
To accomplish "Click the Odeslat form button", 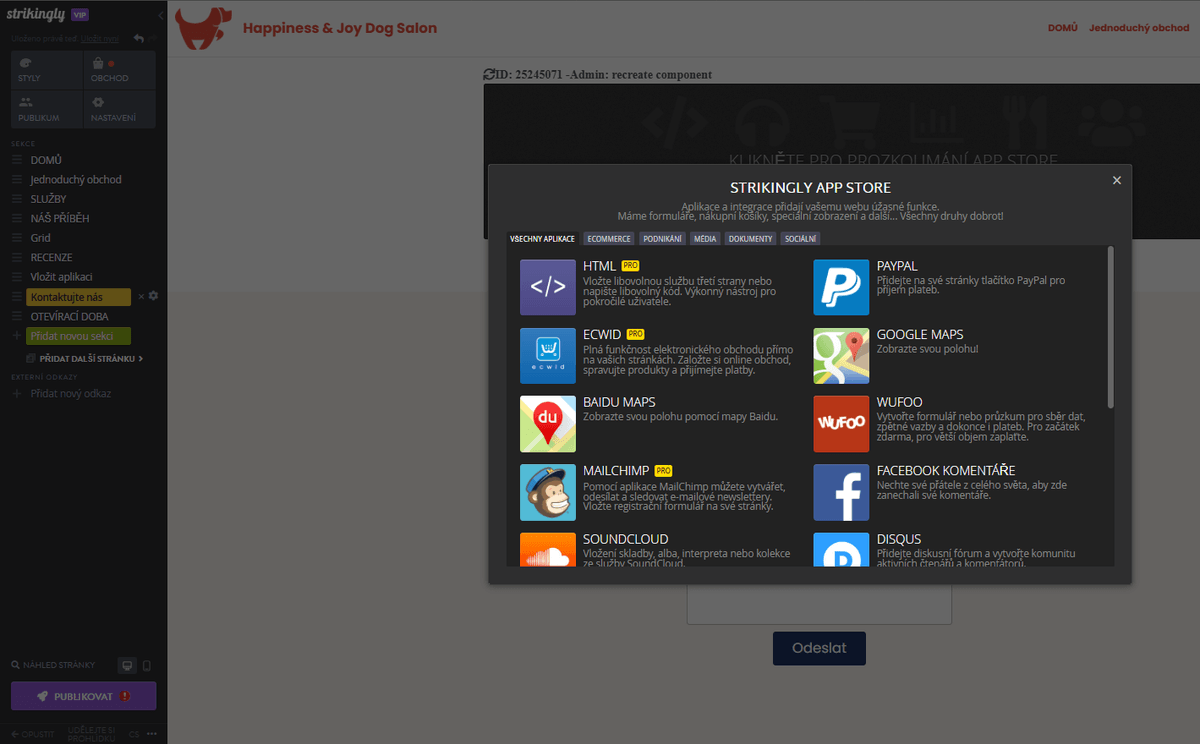I will tap(819, 648).
